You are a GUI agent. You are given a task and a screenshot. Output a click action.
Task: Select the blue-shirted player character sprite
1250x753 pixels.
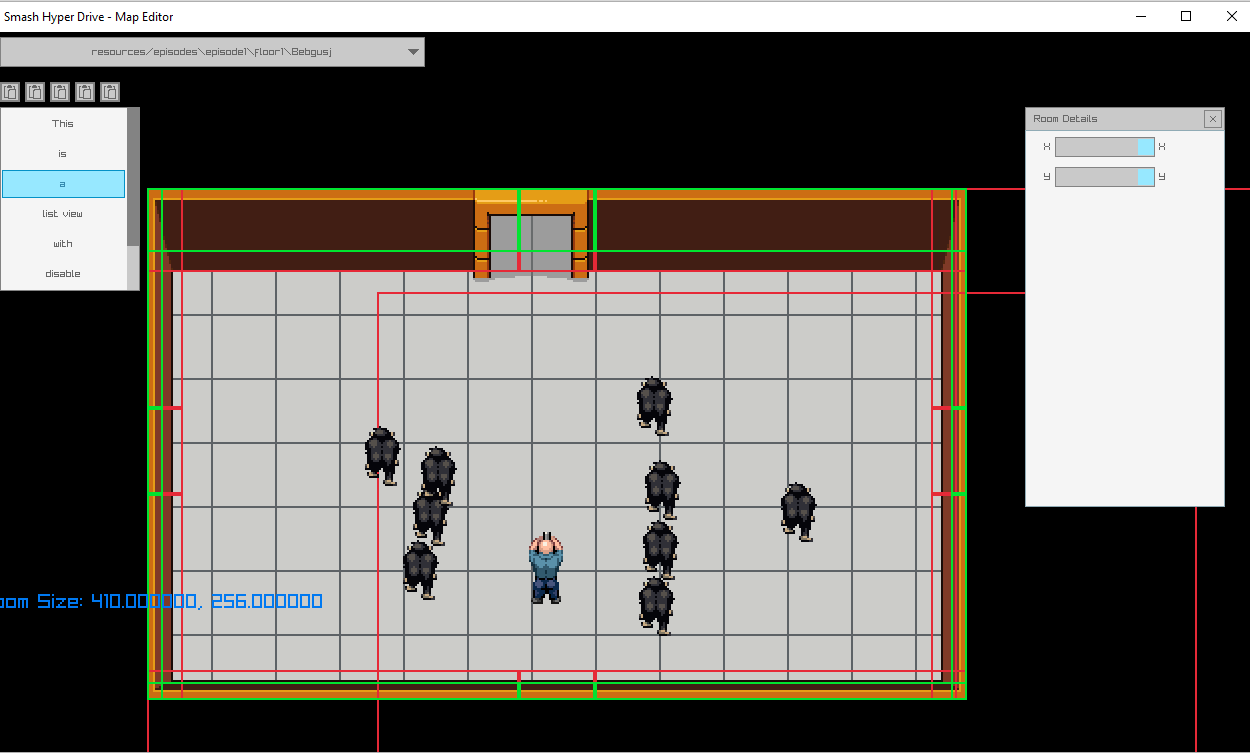click(546, 568)
